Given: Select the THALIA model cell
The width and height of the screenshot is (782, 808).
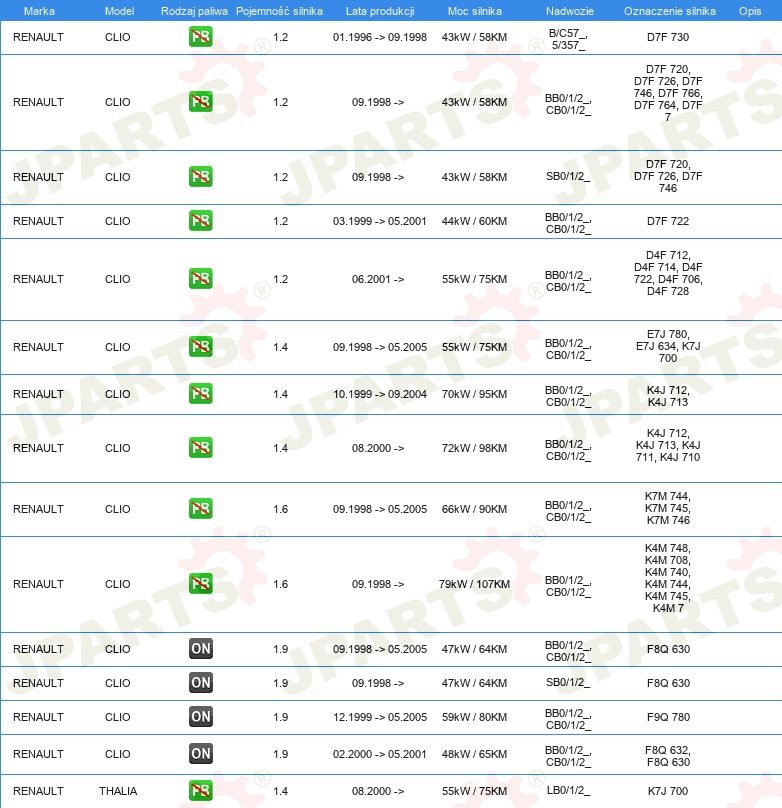Looking at the screenshot, I should pyautogui.click(x=118, y=791).
